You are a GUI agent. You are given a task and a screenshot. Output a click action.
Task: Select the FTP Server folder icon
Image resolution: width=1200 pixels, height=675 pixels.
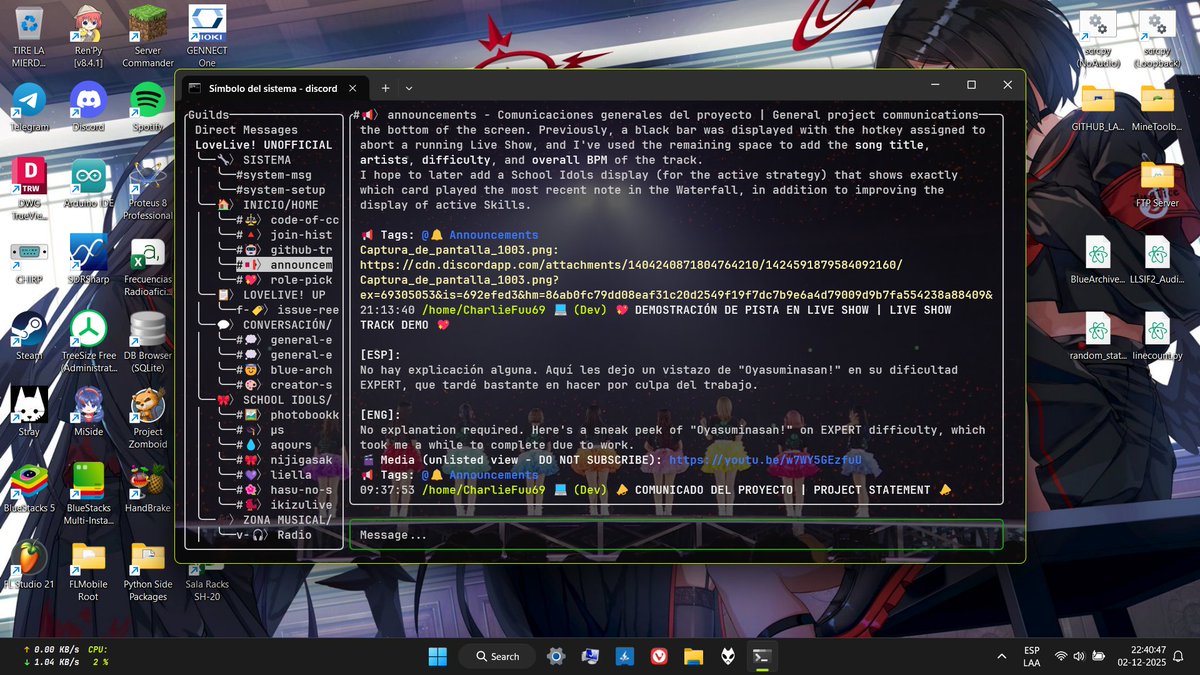(x=1157, y=184)
